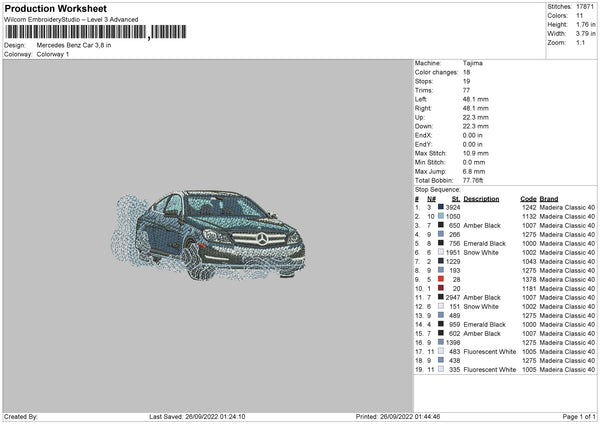
Task: Click the 'N#' column header
Action: (x=431, y=199)
